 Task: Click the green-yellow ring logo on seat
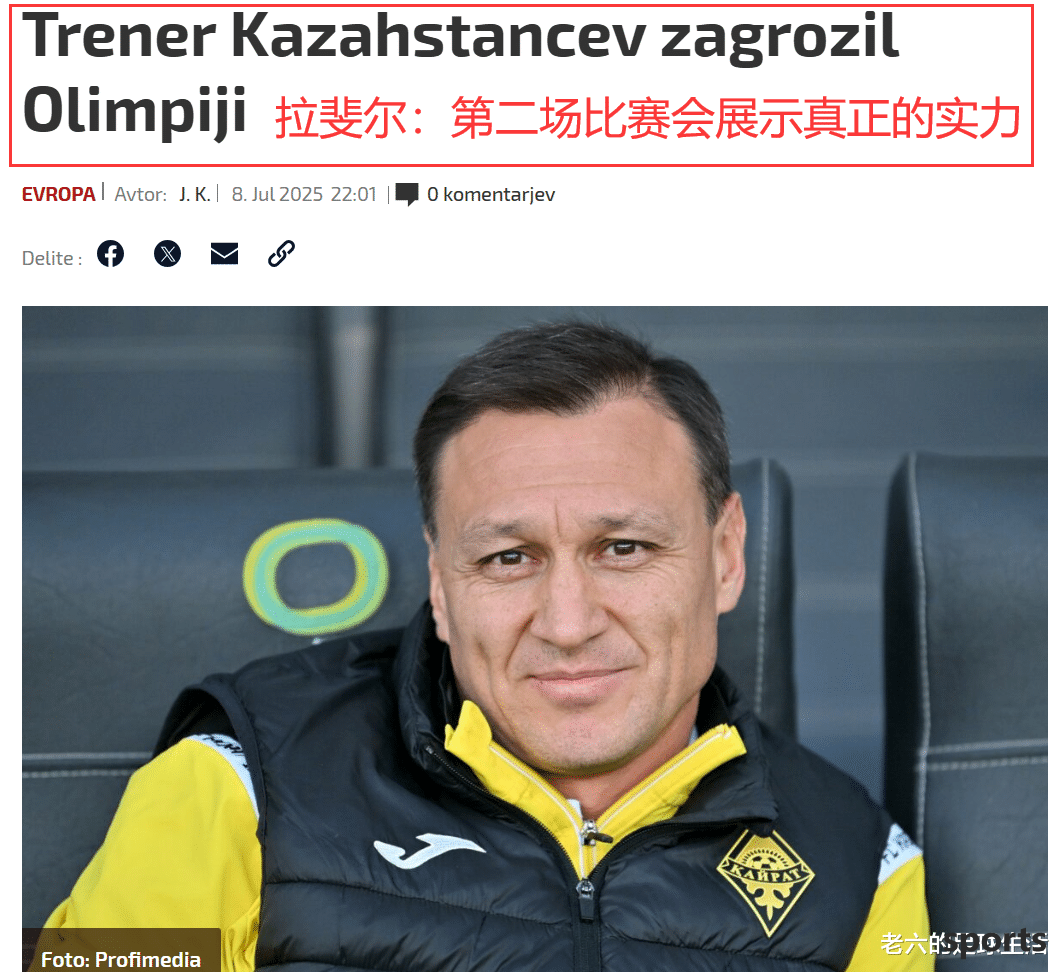(x=316, y=577)
